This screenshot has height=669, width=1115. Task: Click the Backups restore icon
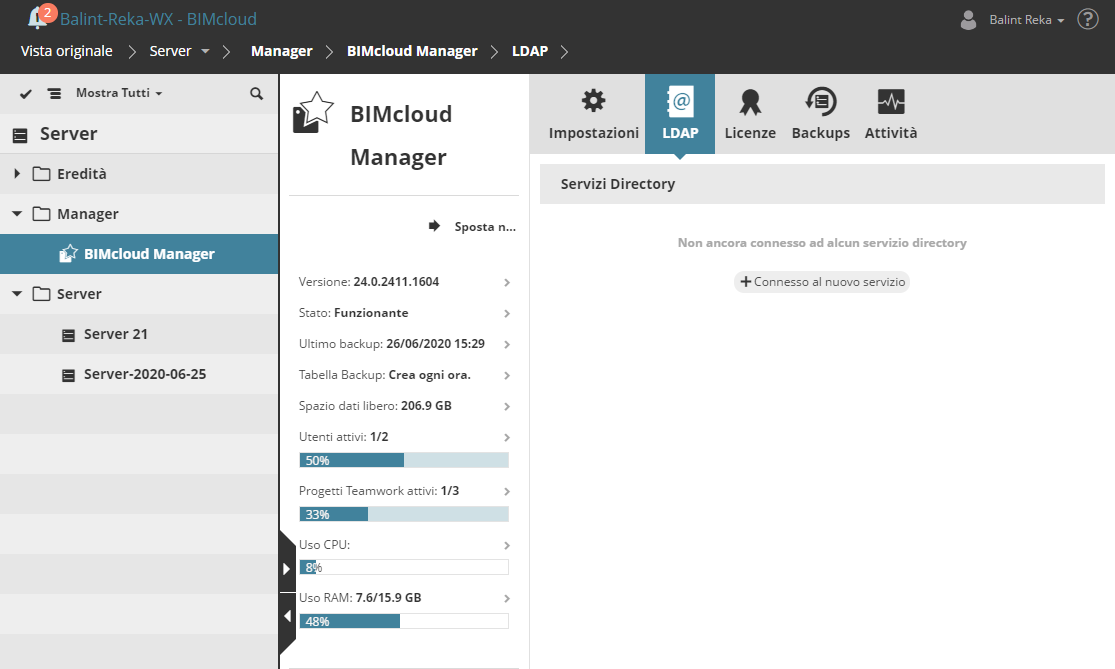821,102
